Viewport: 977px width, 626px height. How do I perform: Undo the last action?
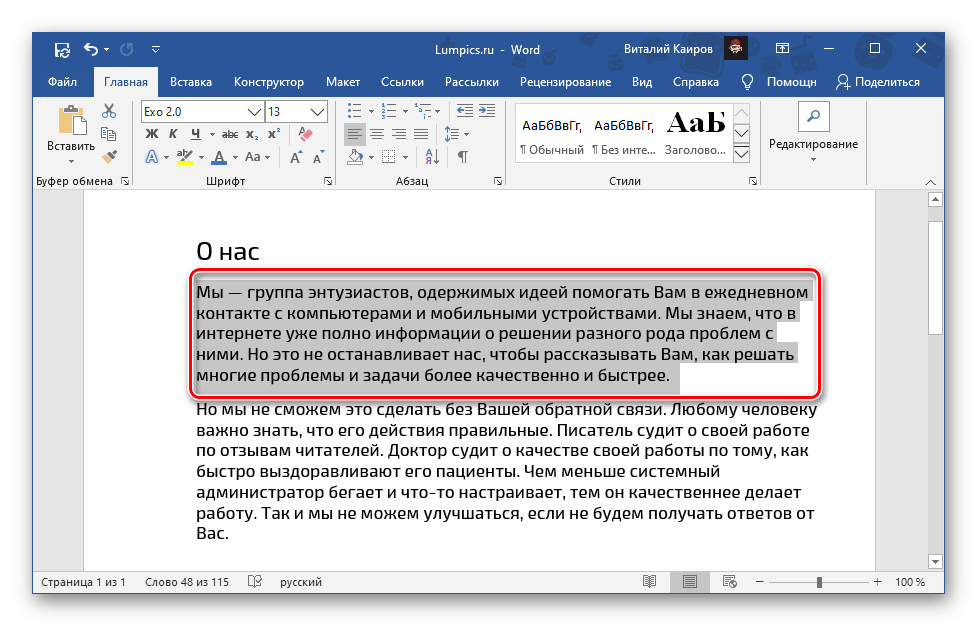(91, 49)
